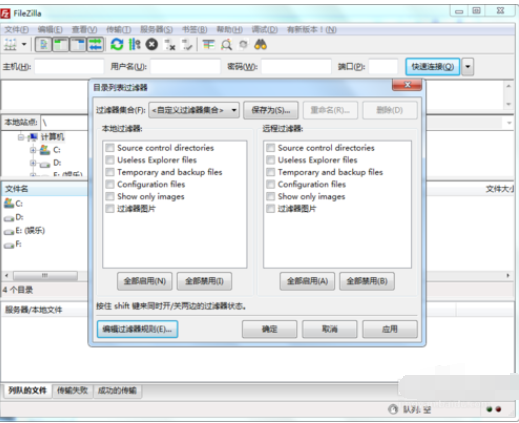
Task: Enable local Useless Explorer files filter
Action: click(110, 160)
